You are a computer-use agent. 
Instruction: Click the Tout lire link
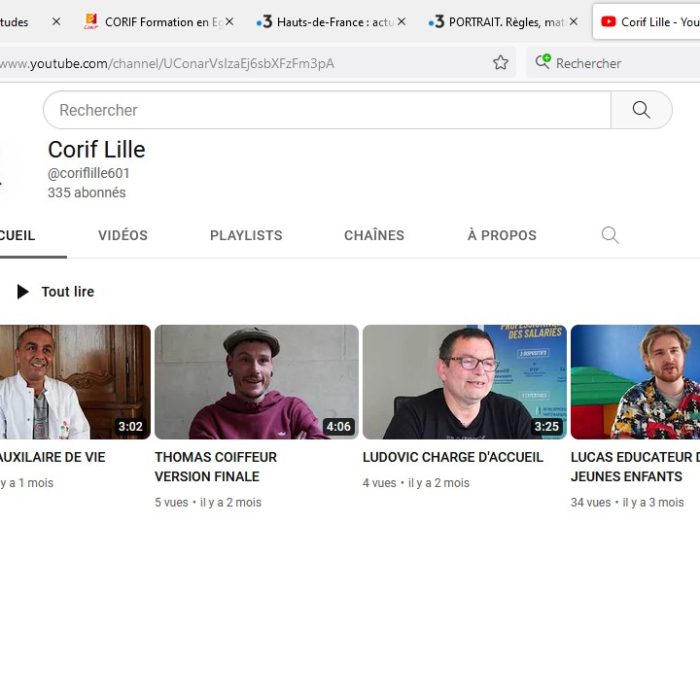tap(68, 292)
